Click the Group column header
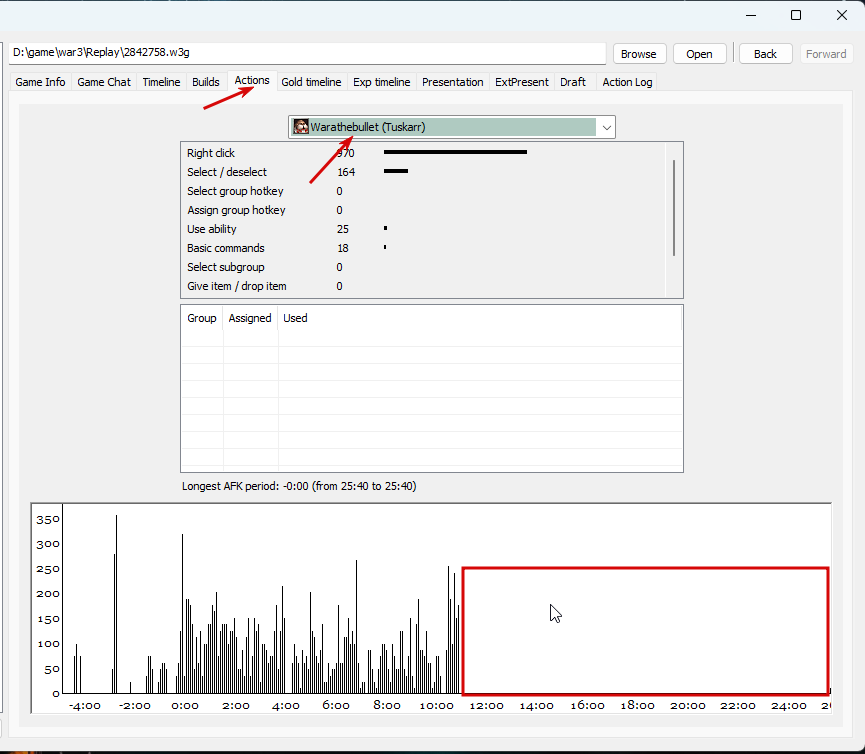Viewport: 865px width, 754px height. coord(201,318)
